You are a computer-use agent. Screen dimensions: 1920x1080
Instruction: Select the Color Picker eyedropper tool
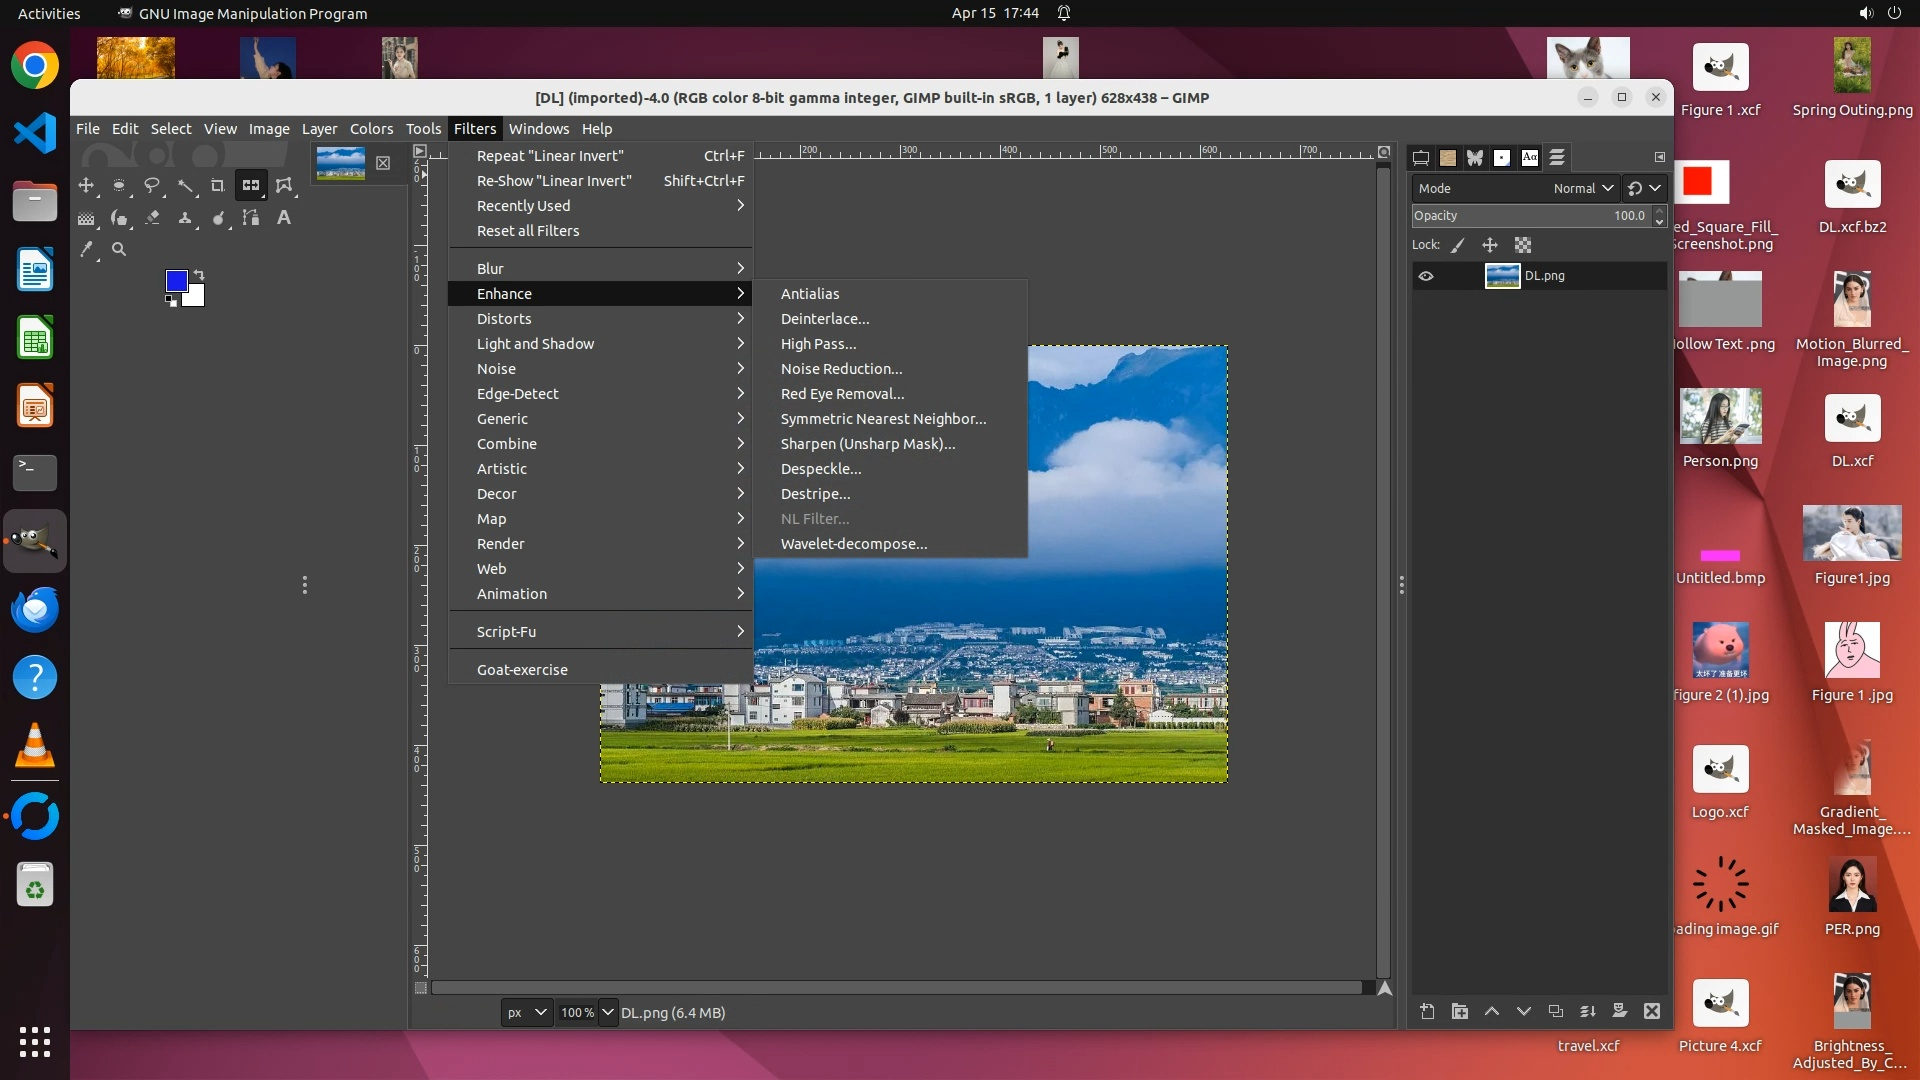pyautogui.click(x=87, y=250)
